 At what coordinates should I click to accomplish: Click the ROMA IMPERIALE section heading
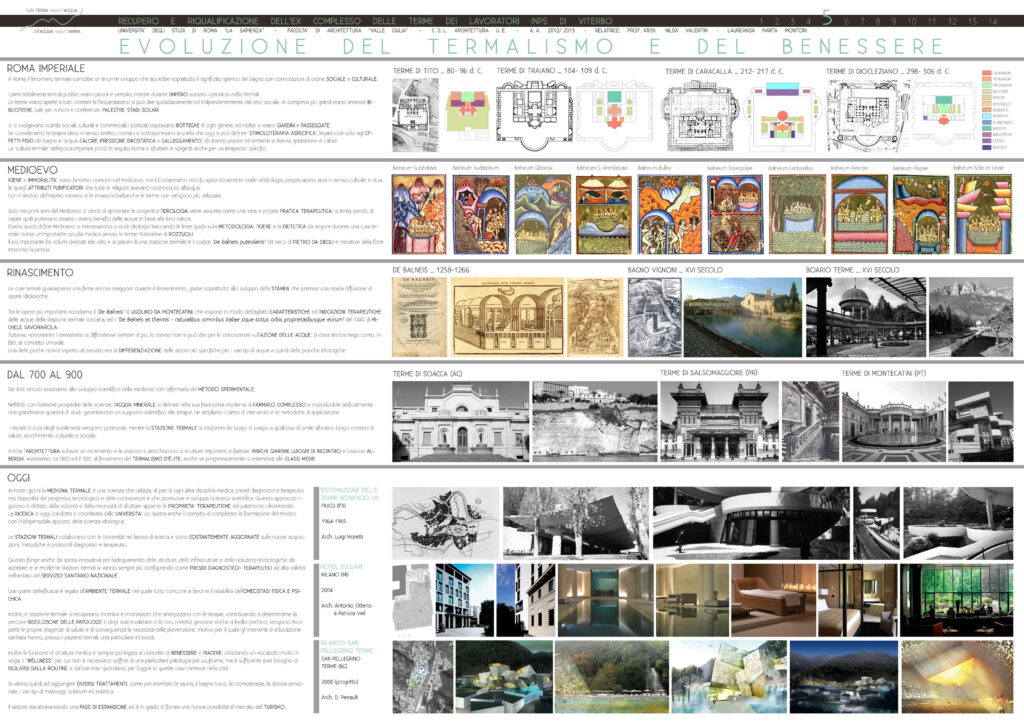point(46,68)
